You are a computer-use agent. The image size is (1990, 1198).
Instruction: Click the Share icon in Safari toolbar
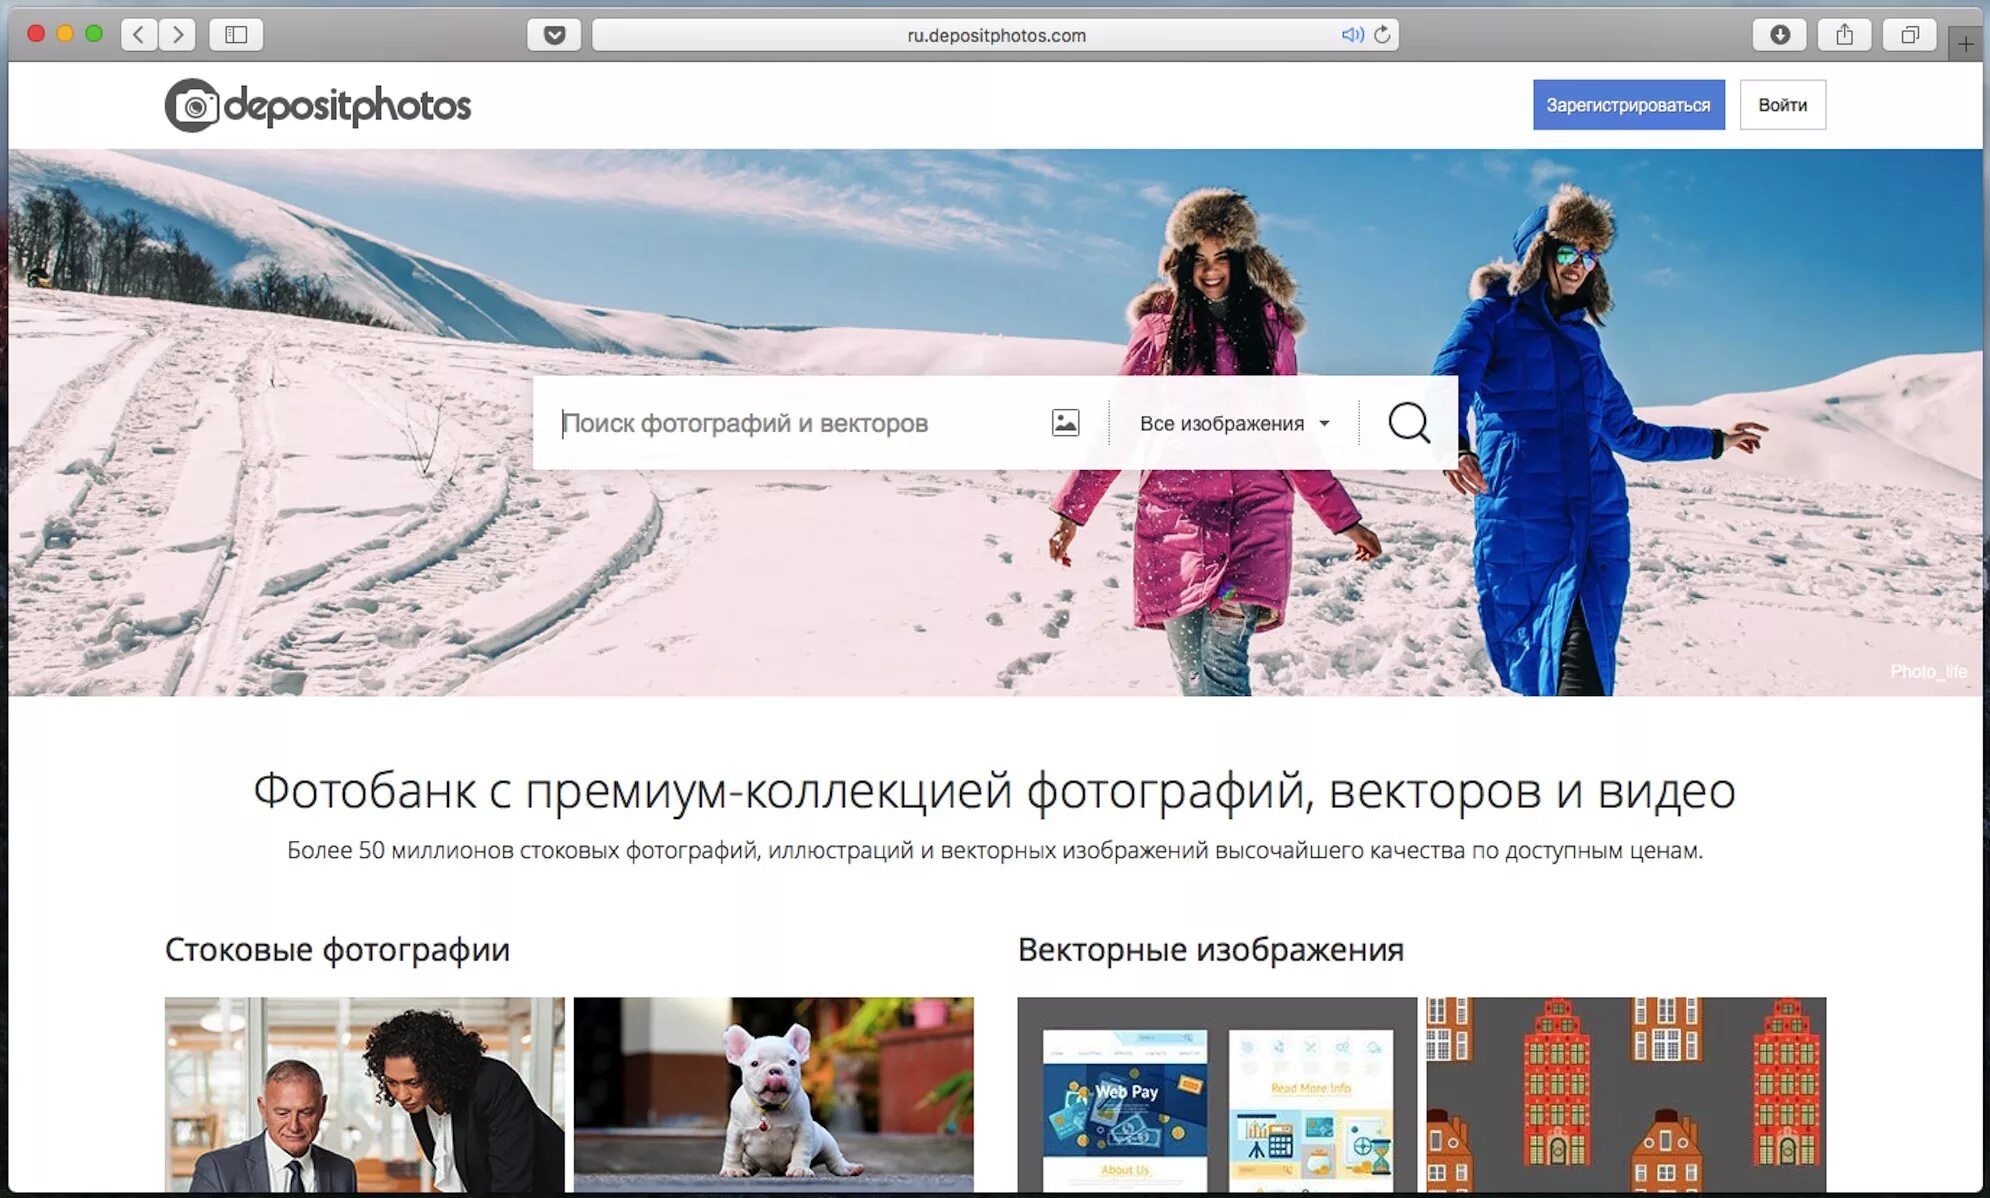click(x=1844, y=35)
